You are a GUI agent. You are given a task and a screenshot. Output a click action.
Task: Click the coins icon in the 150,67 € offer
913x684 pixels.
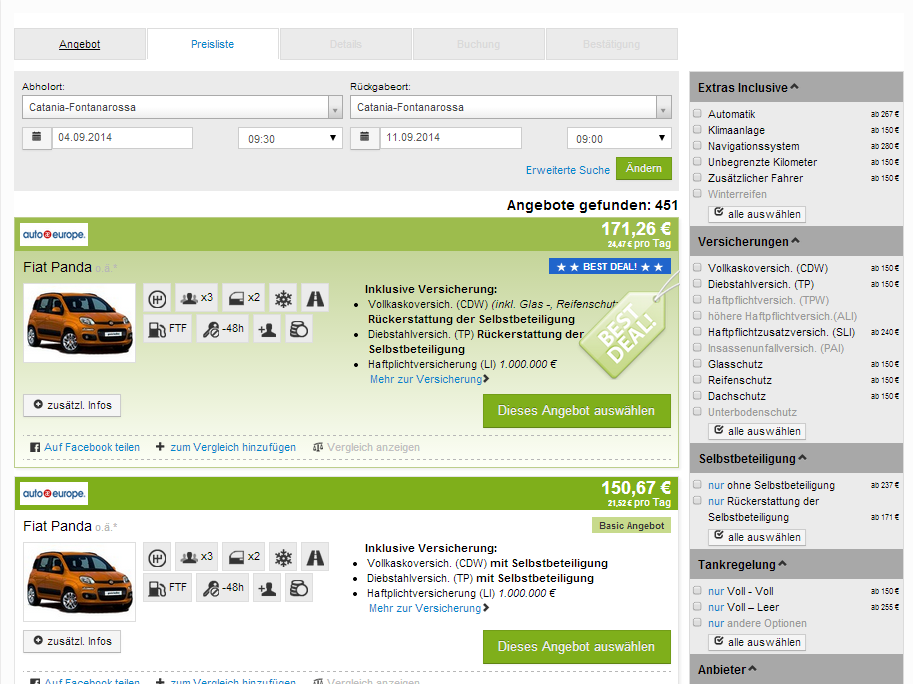pos(299,588)
